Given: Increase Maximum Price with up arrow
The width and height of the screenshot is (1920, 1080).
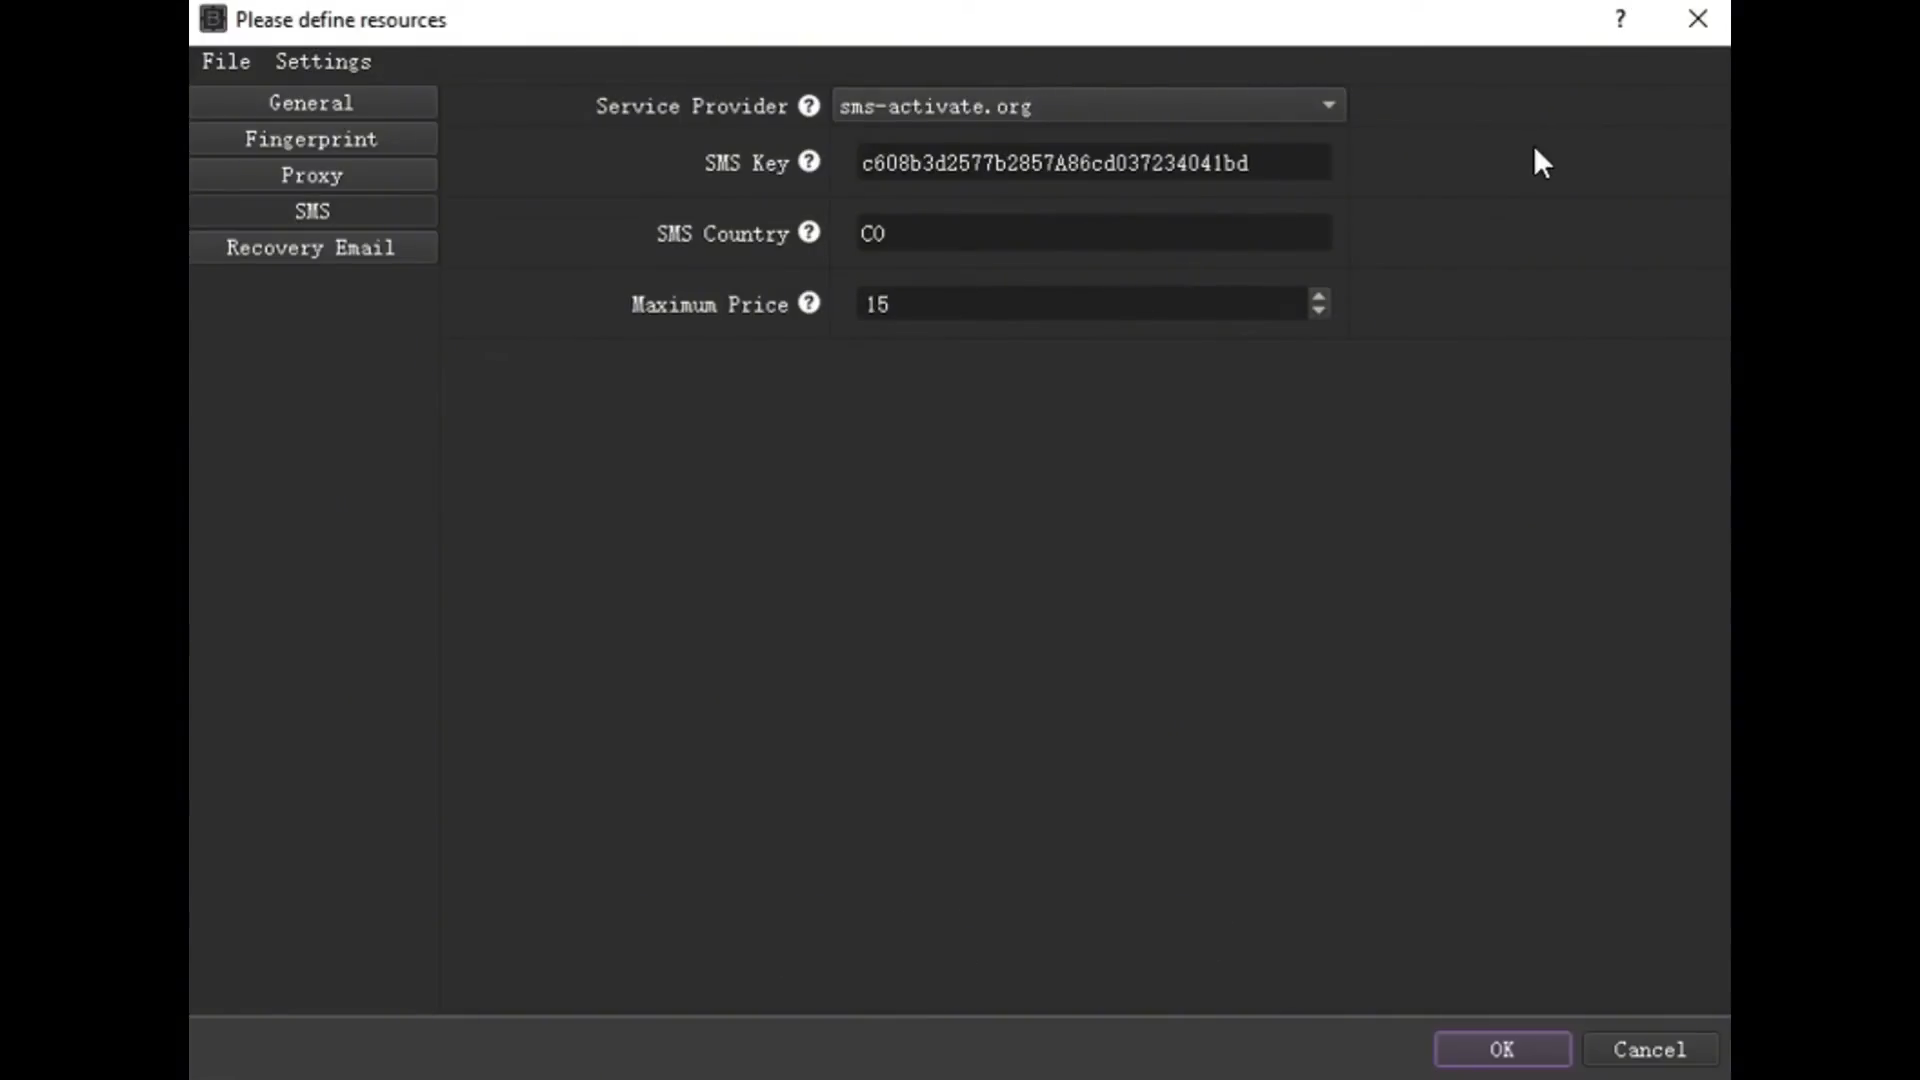Looking at the screenshot, I should [1318, 296].
